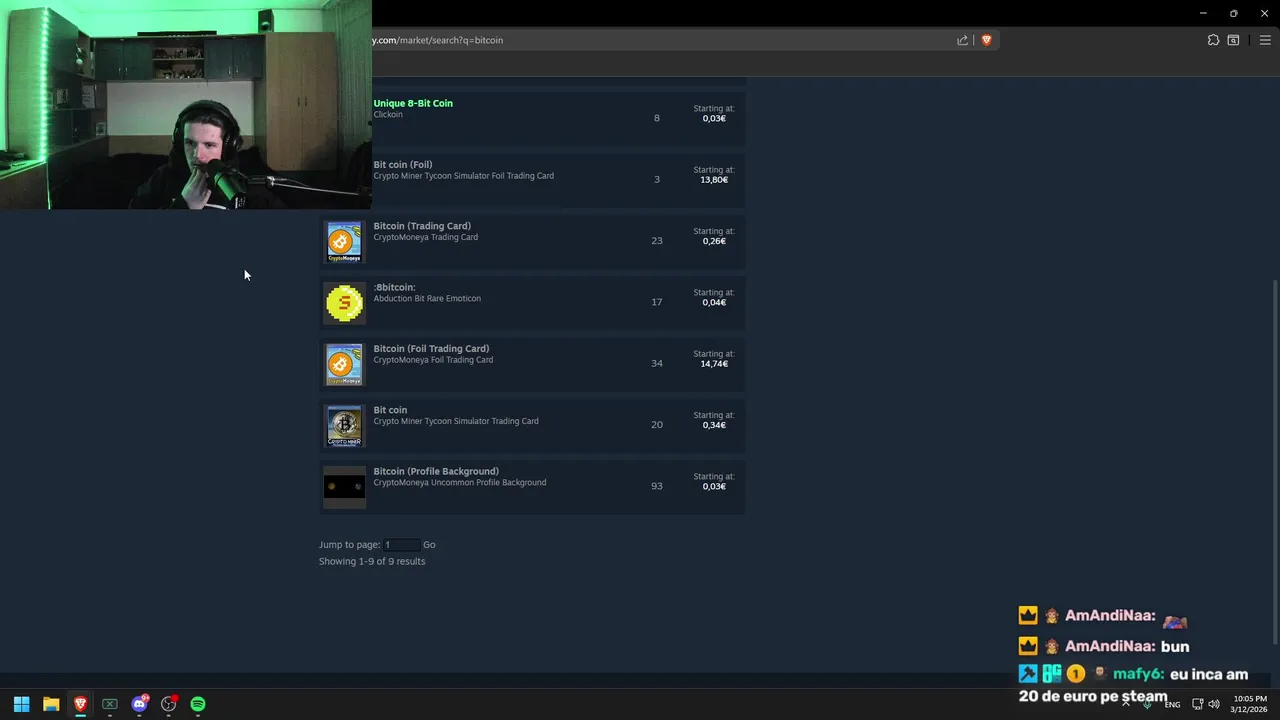Open the :8bitcoin: emoticon listing

tap(532, 302)
